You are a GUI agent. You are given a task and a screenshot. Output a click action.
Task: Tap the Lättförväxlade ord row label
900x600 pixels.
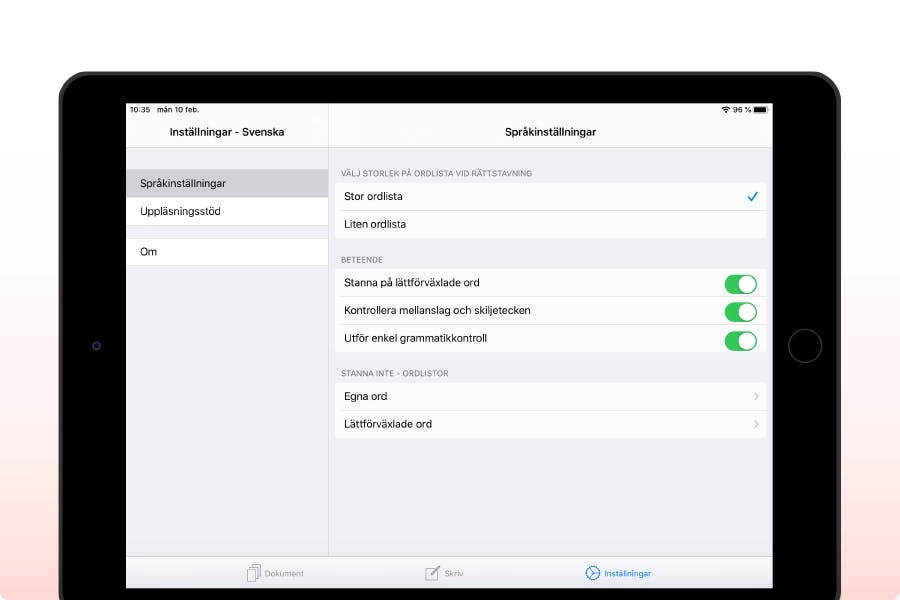[x=388, y=424]
